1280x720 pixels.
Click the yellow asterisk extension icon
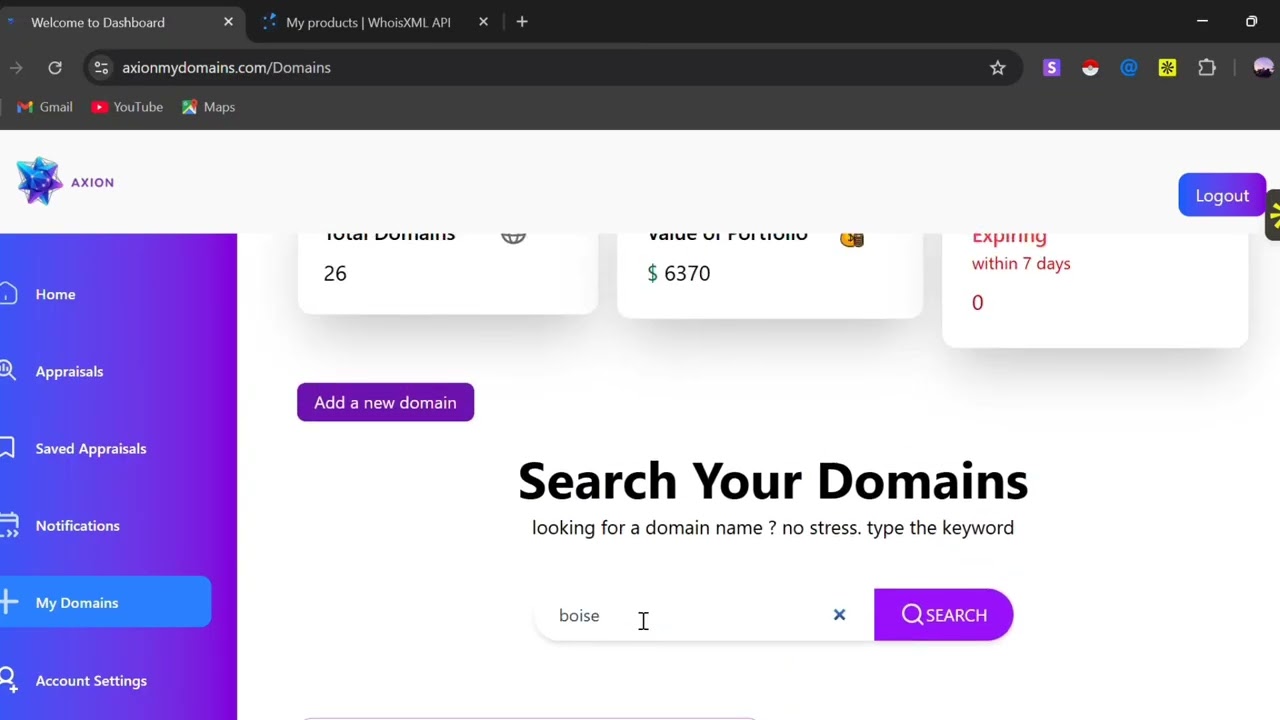click(1167, 67)
